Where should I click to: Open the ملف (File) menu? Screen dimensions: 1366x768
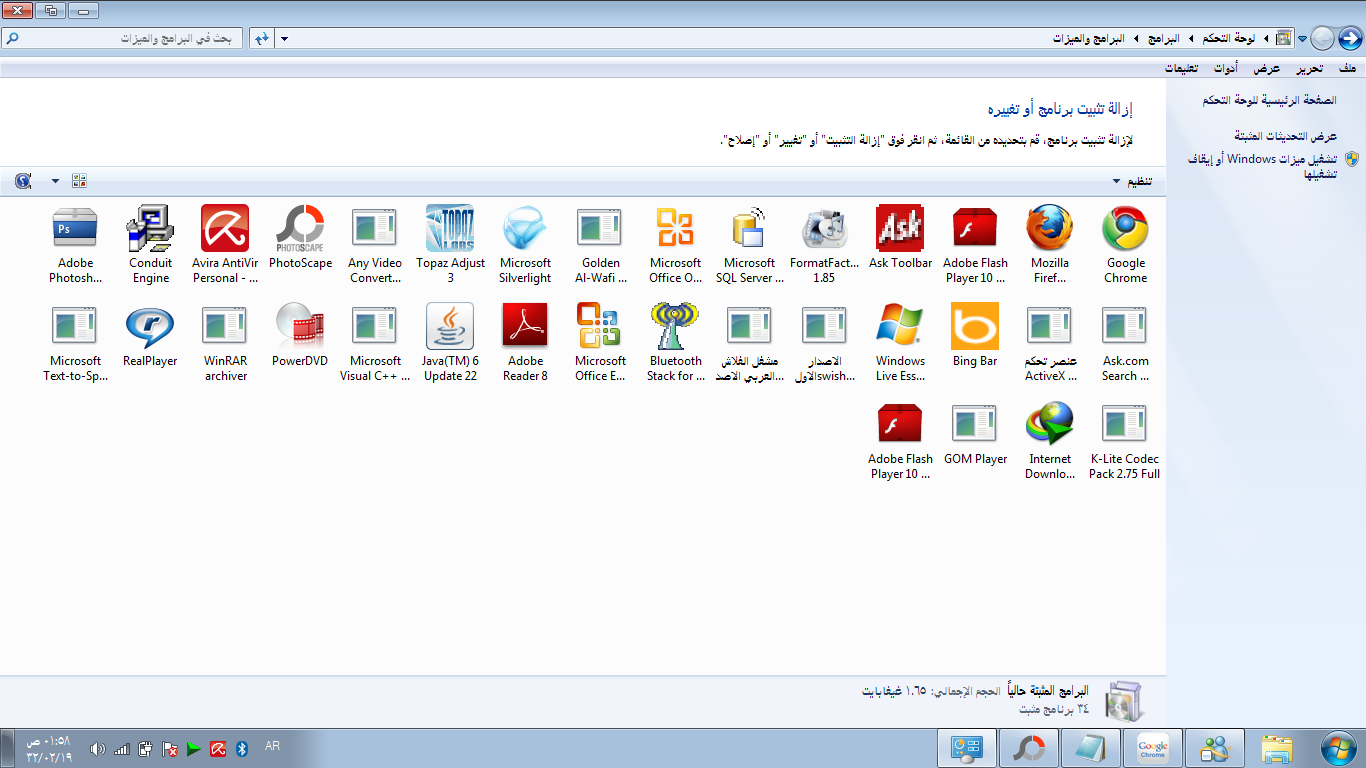1346,68
